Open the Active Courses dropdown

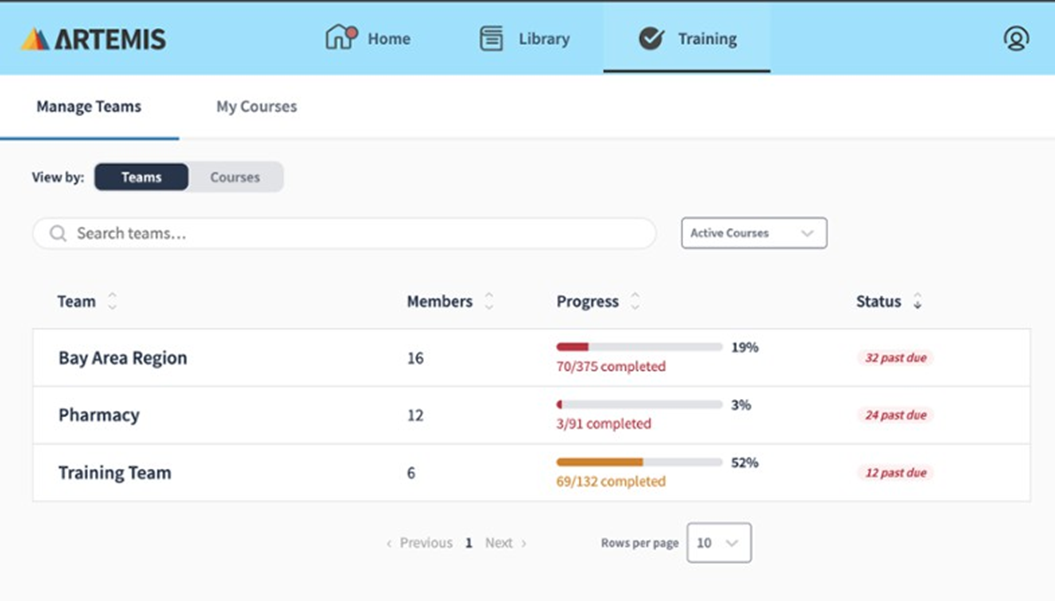(754, 233)
